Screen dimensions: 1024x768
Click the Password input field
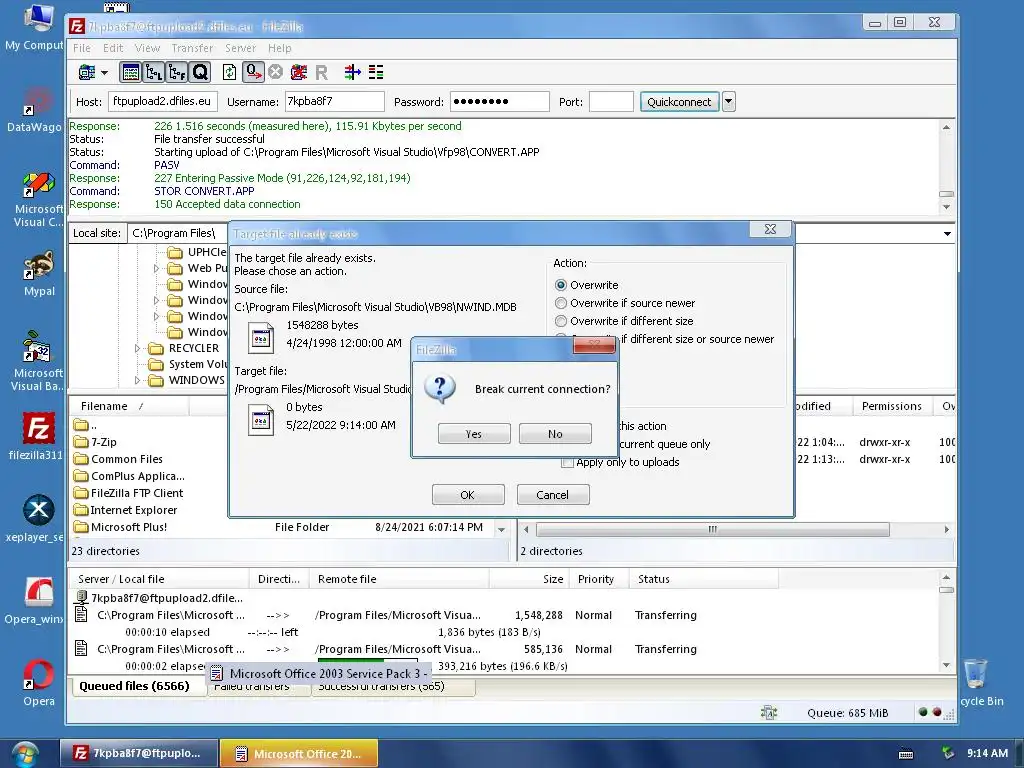coord(500,101)
